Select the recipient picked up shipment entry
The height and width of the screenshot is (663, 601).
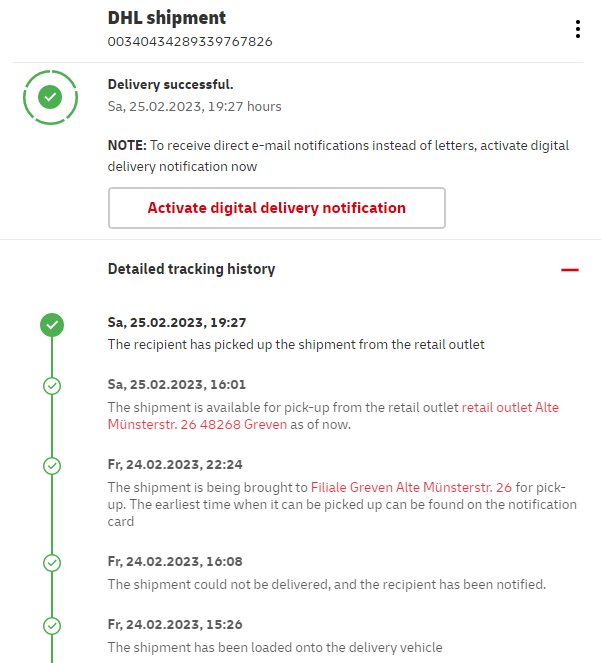296,345
